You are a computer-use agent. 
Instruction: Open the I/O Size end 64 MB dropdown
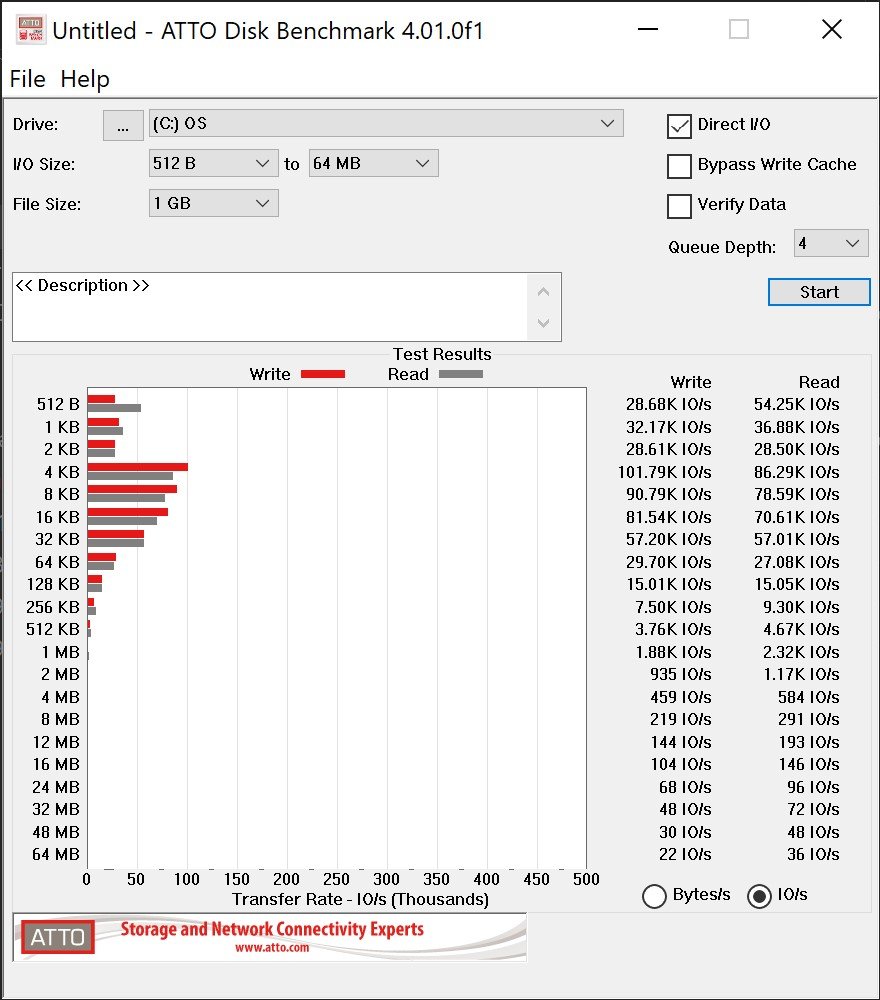coord(373,163)
